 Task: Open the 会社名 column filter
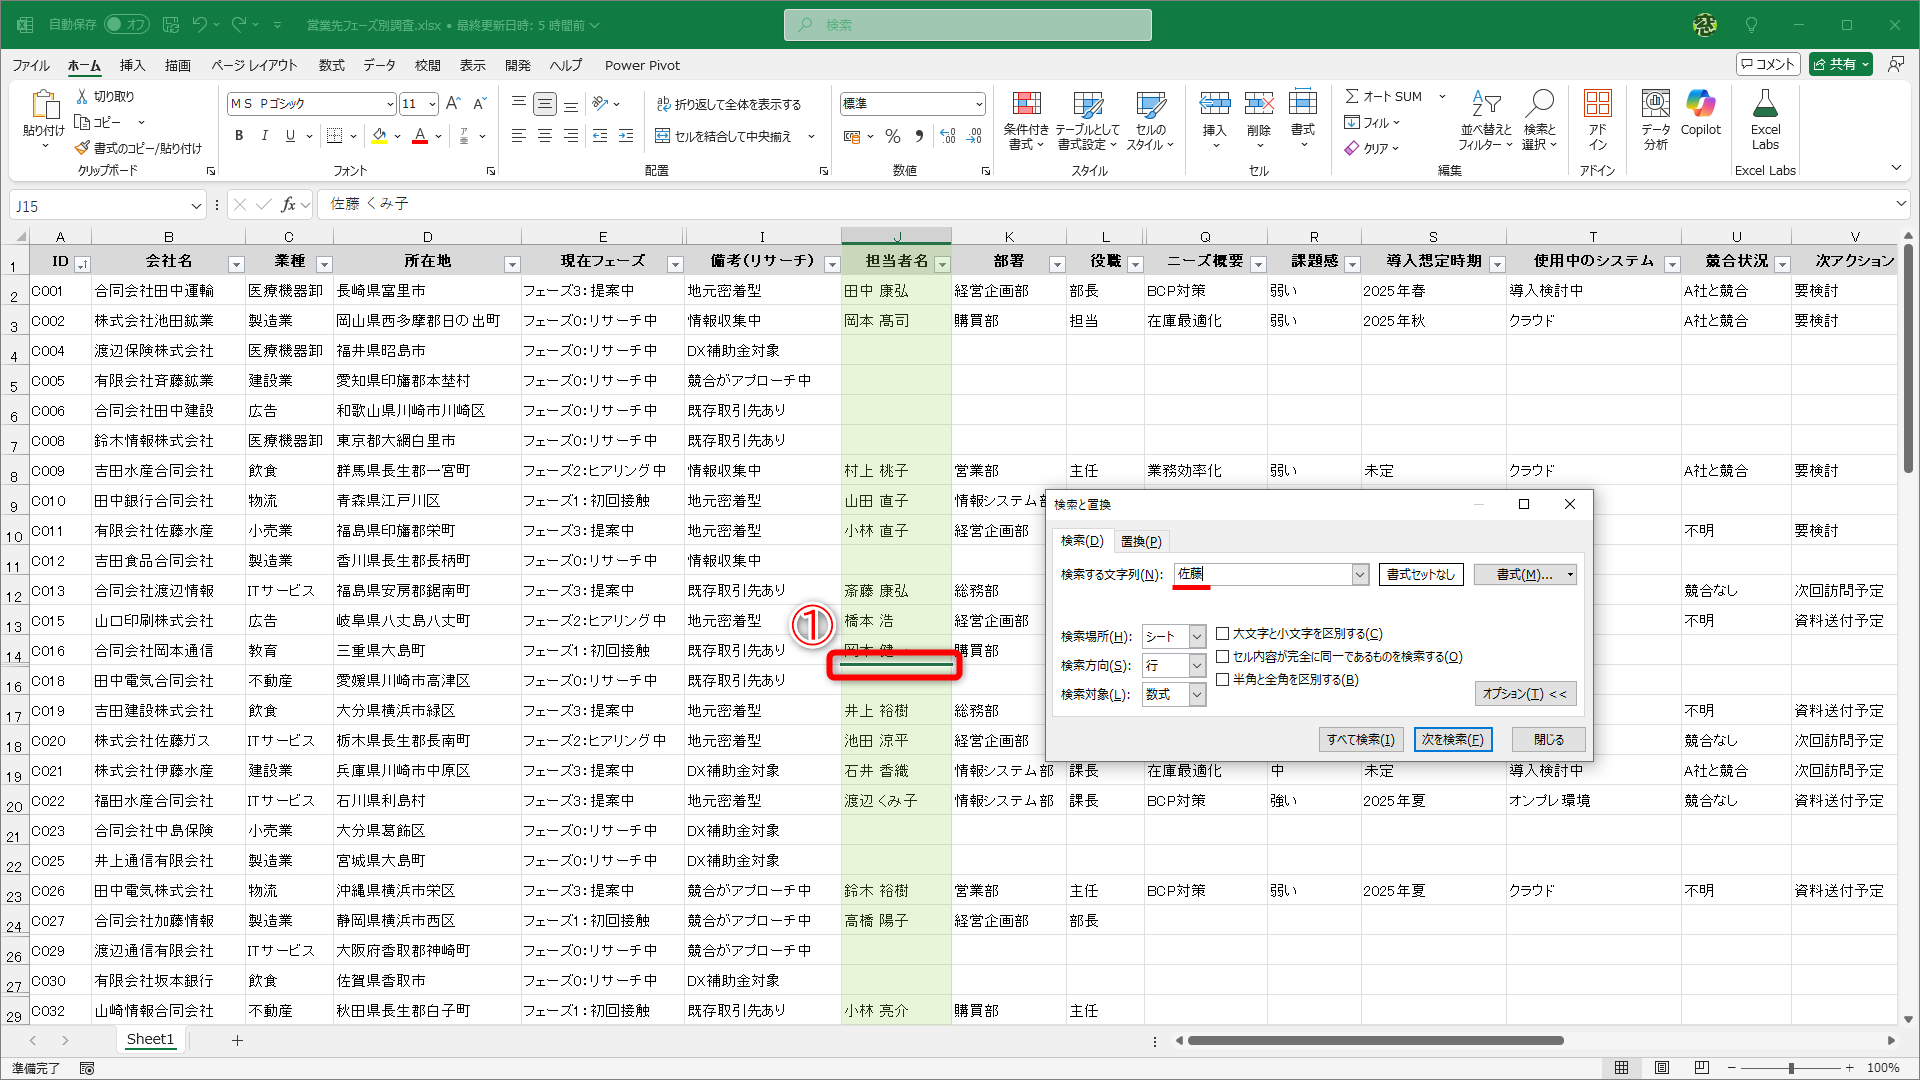(x=237, y=264)
